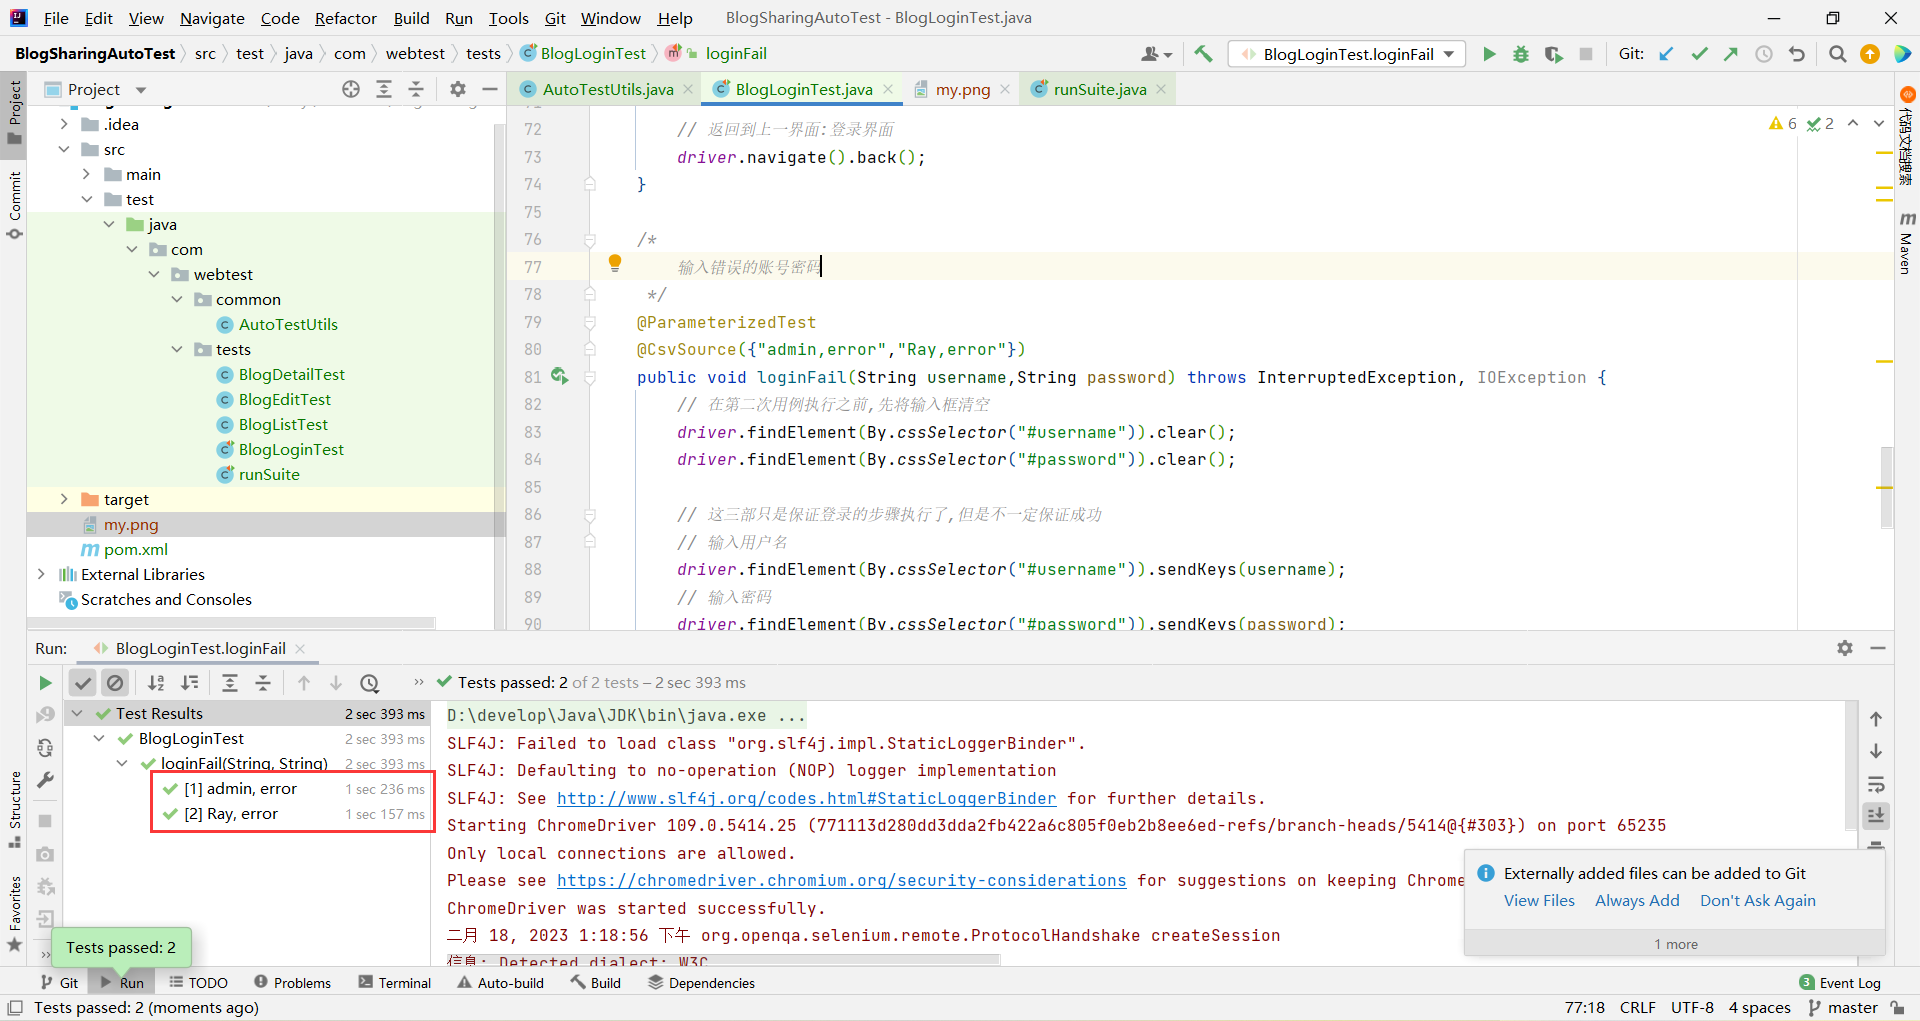Open the Terminal tool window
Image resolution: width=1920 pixels, height=1021 pixels.
point(395,983)
